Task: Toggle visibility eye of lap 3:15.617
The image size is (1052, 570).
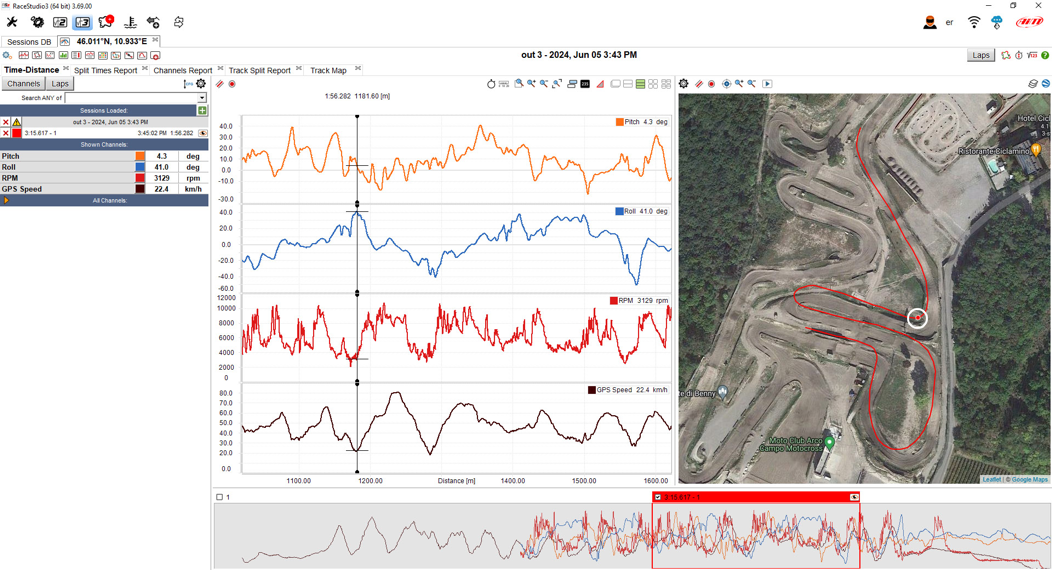Action: click(203, 133)
